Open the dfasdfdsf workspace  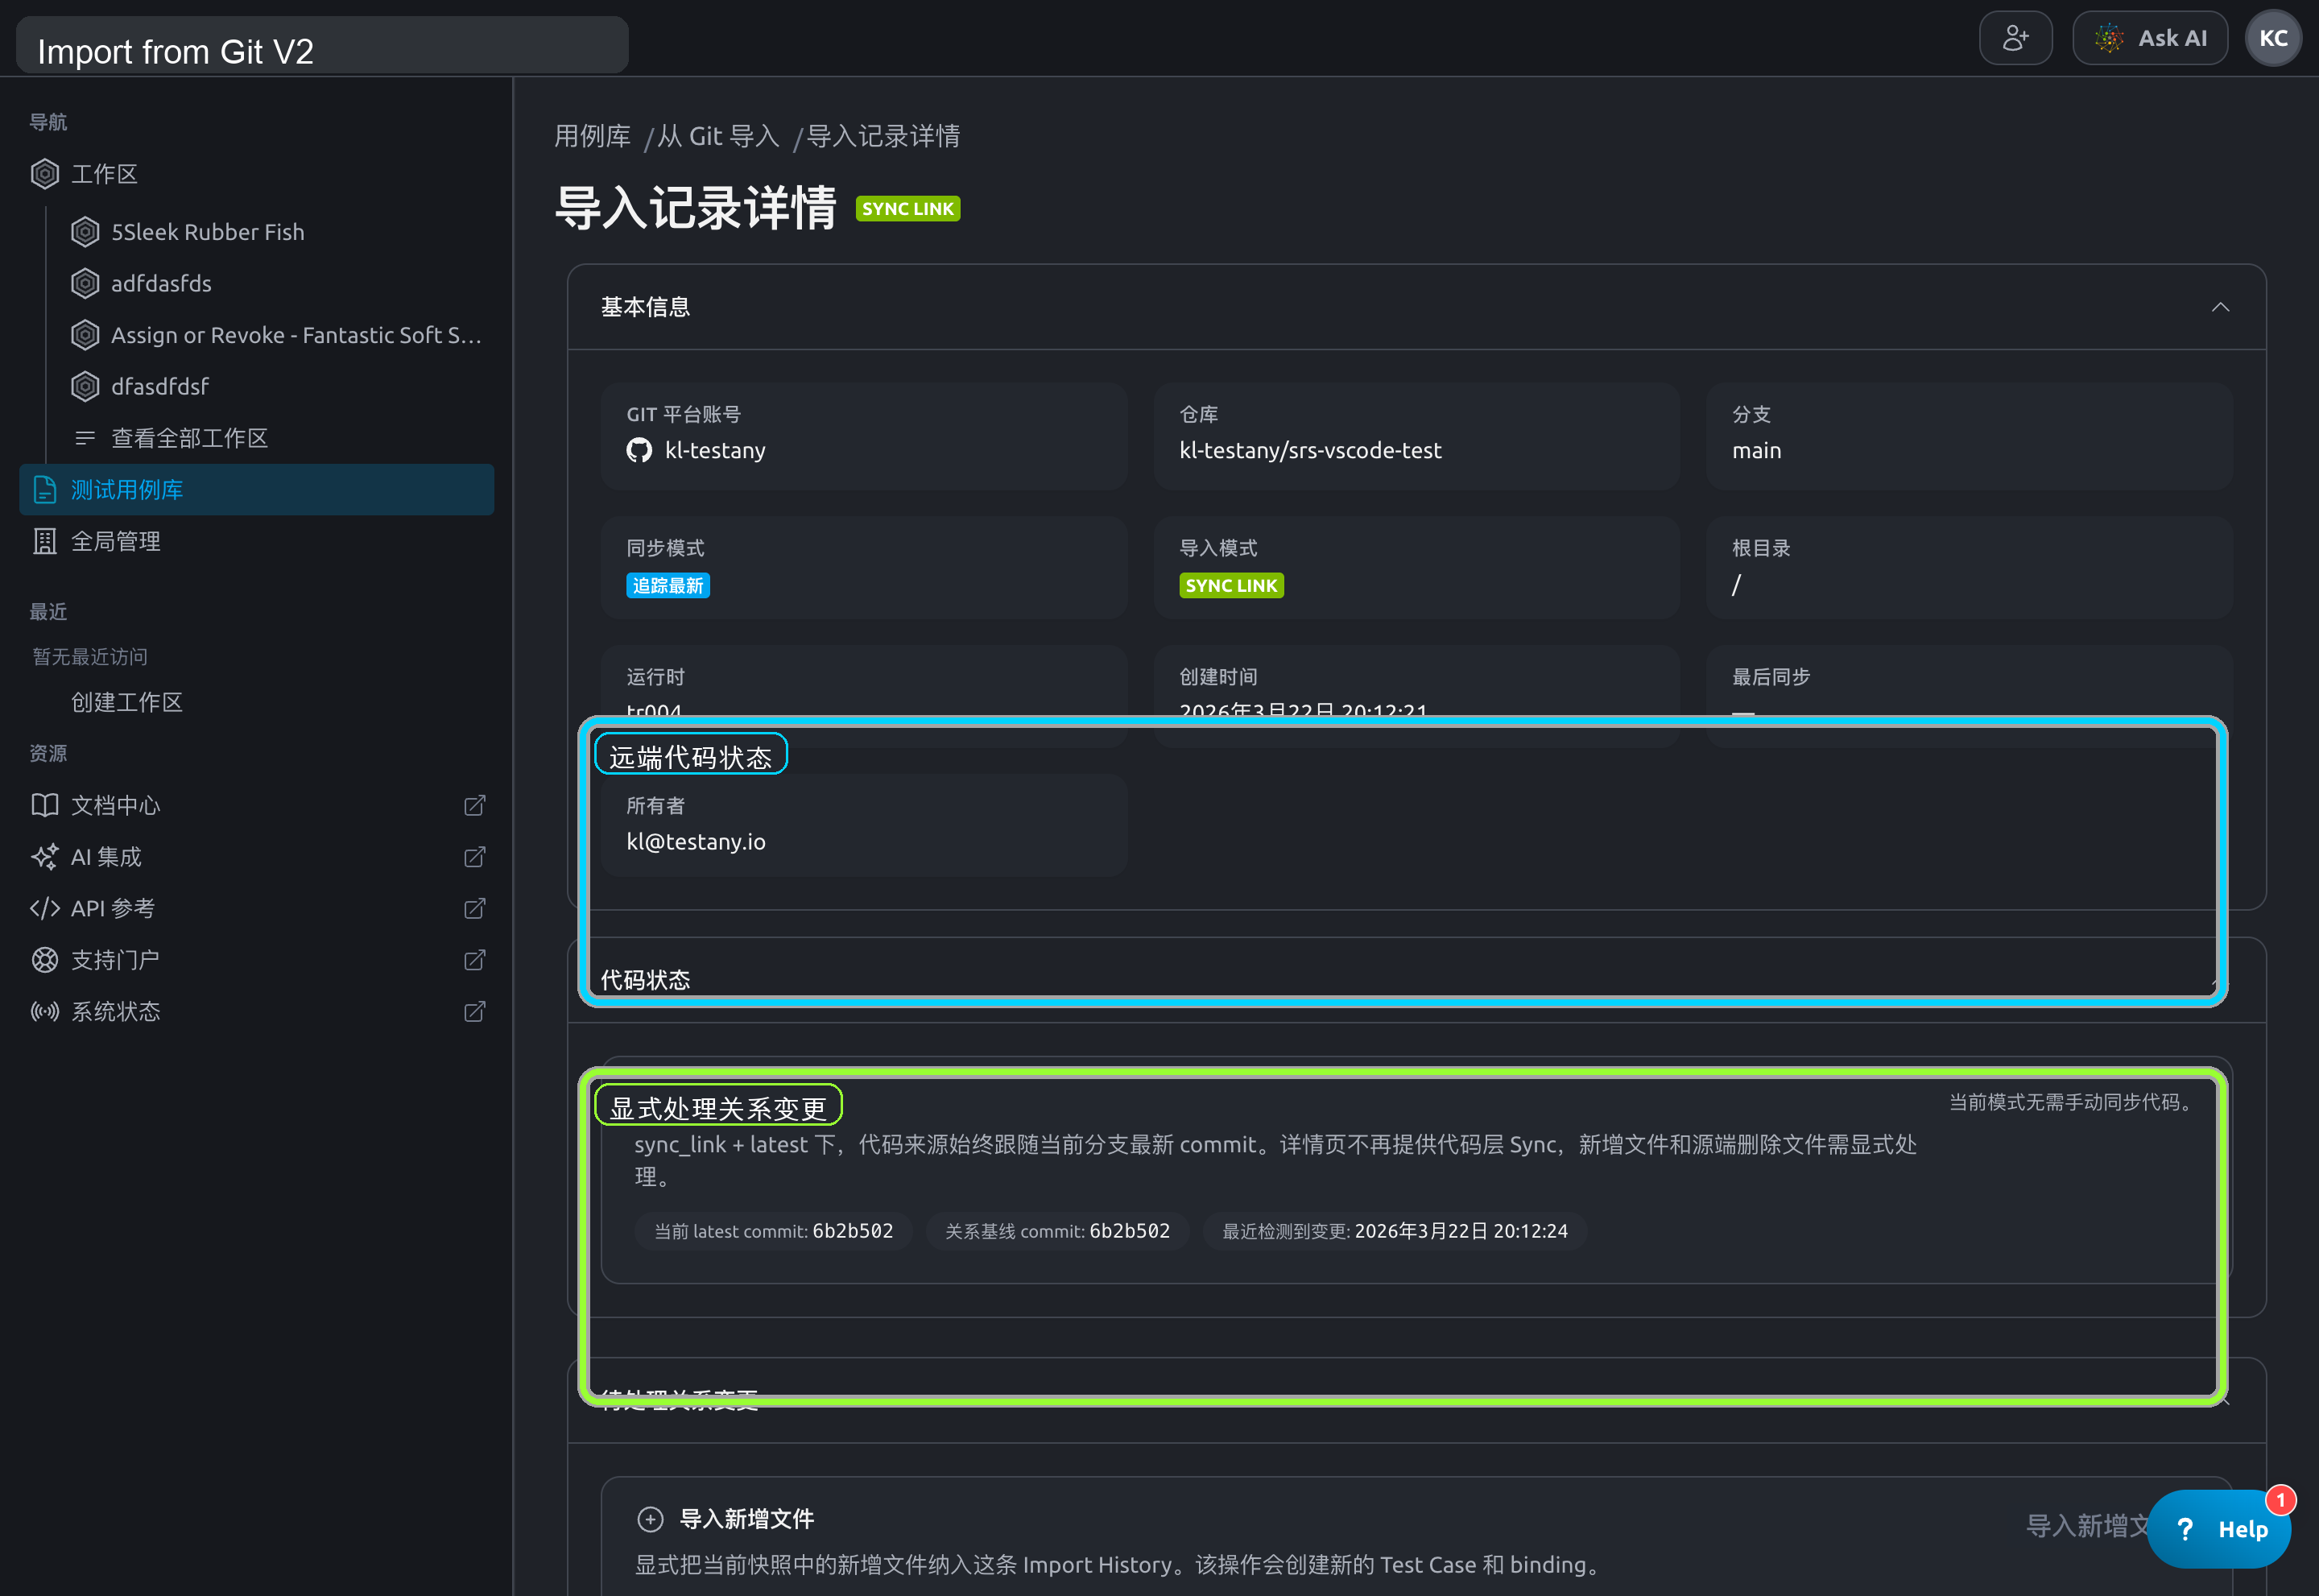pos(160,386)
